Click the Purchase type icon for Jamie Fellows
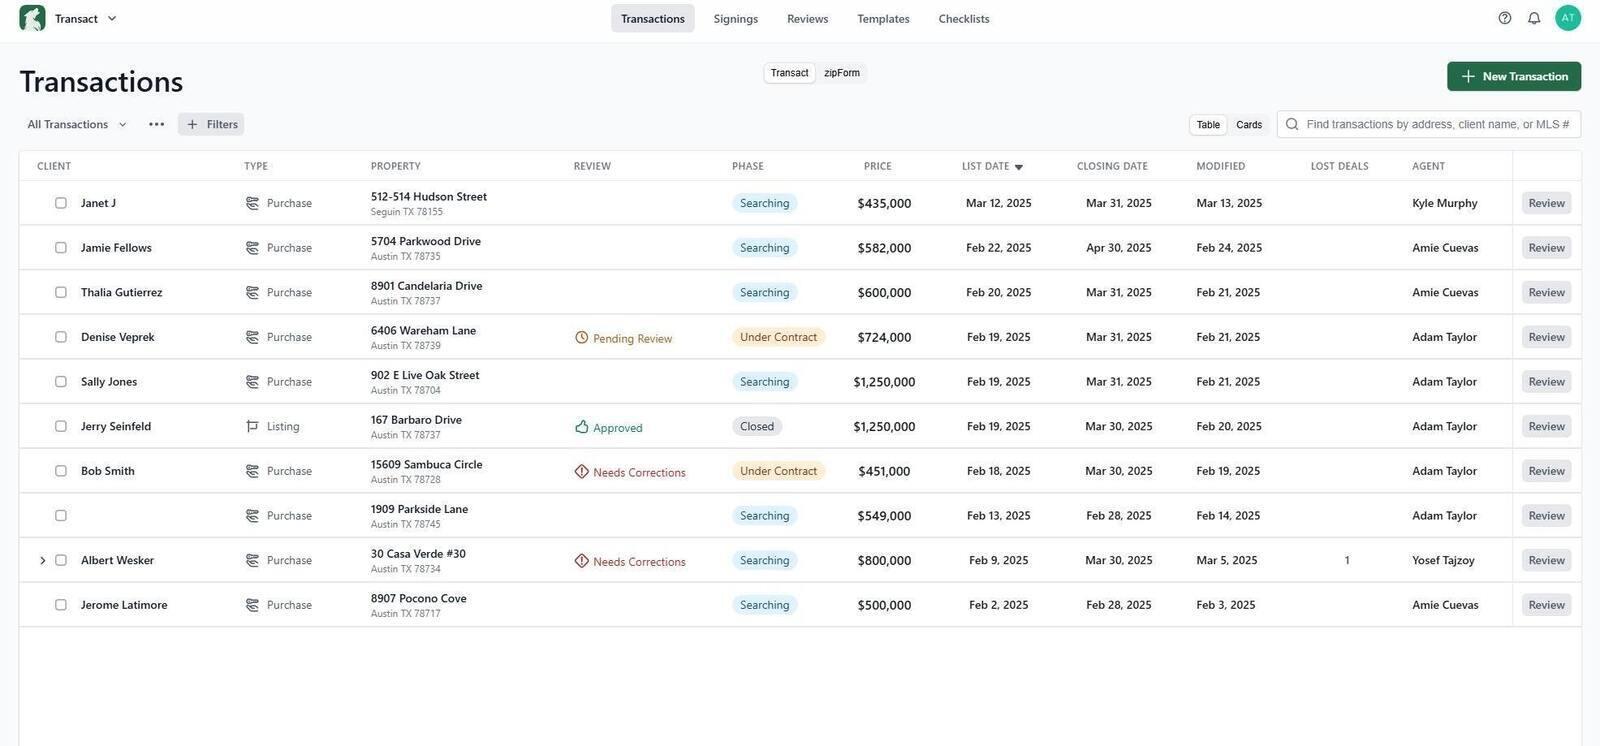The width and height of the screenshot is (1600, 746). click(252, 248)
